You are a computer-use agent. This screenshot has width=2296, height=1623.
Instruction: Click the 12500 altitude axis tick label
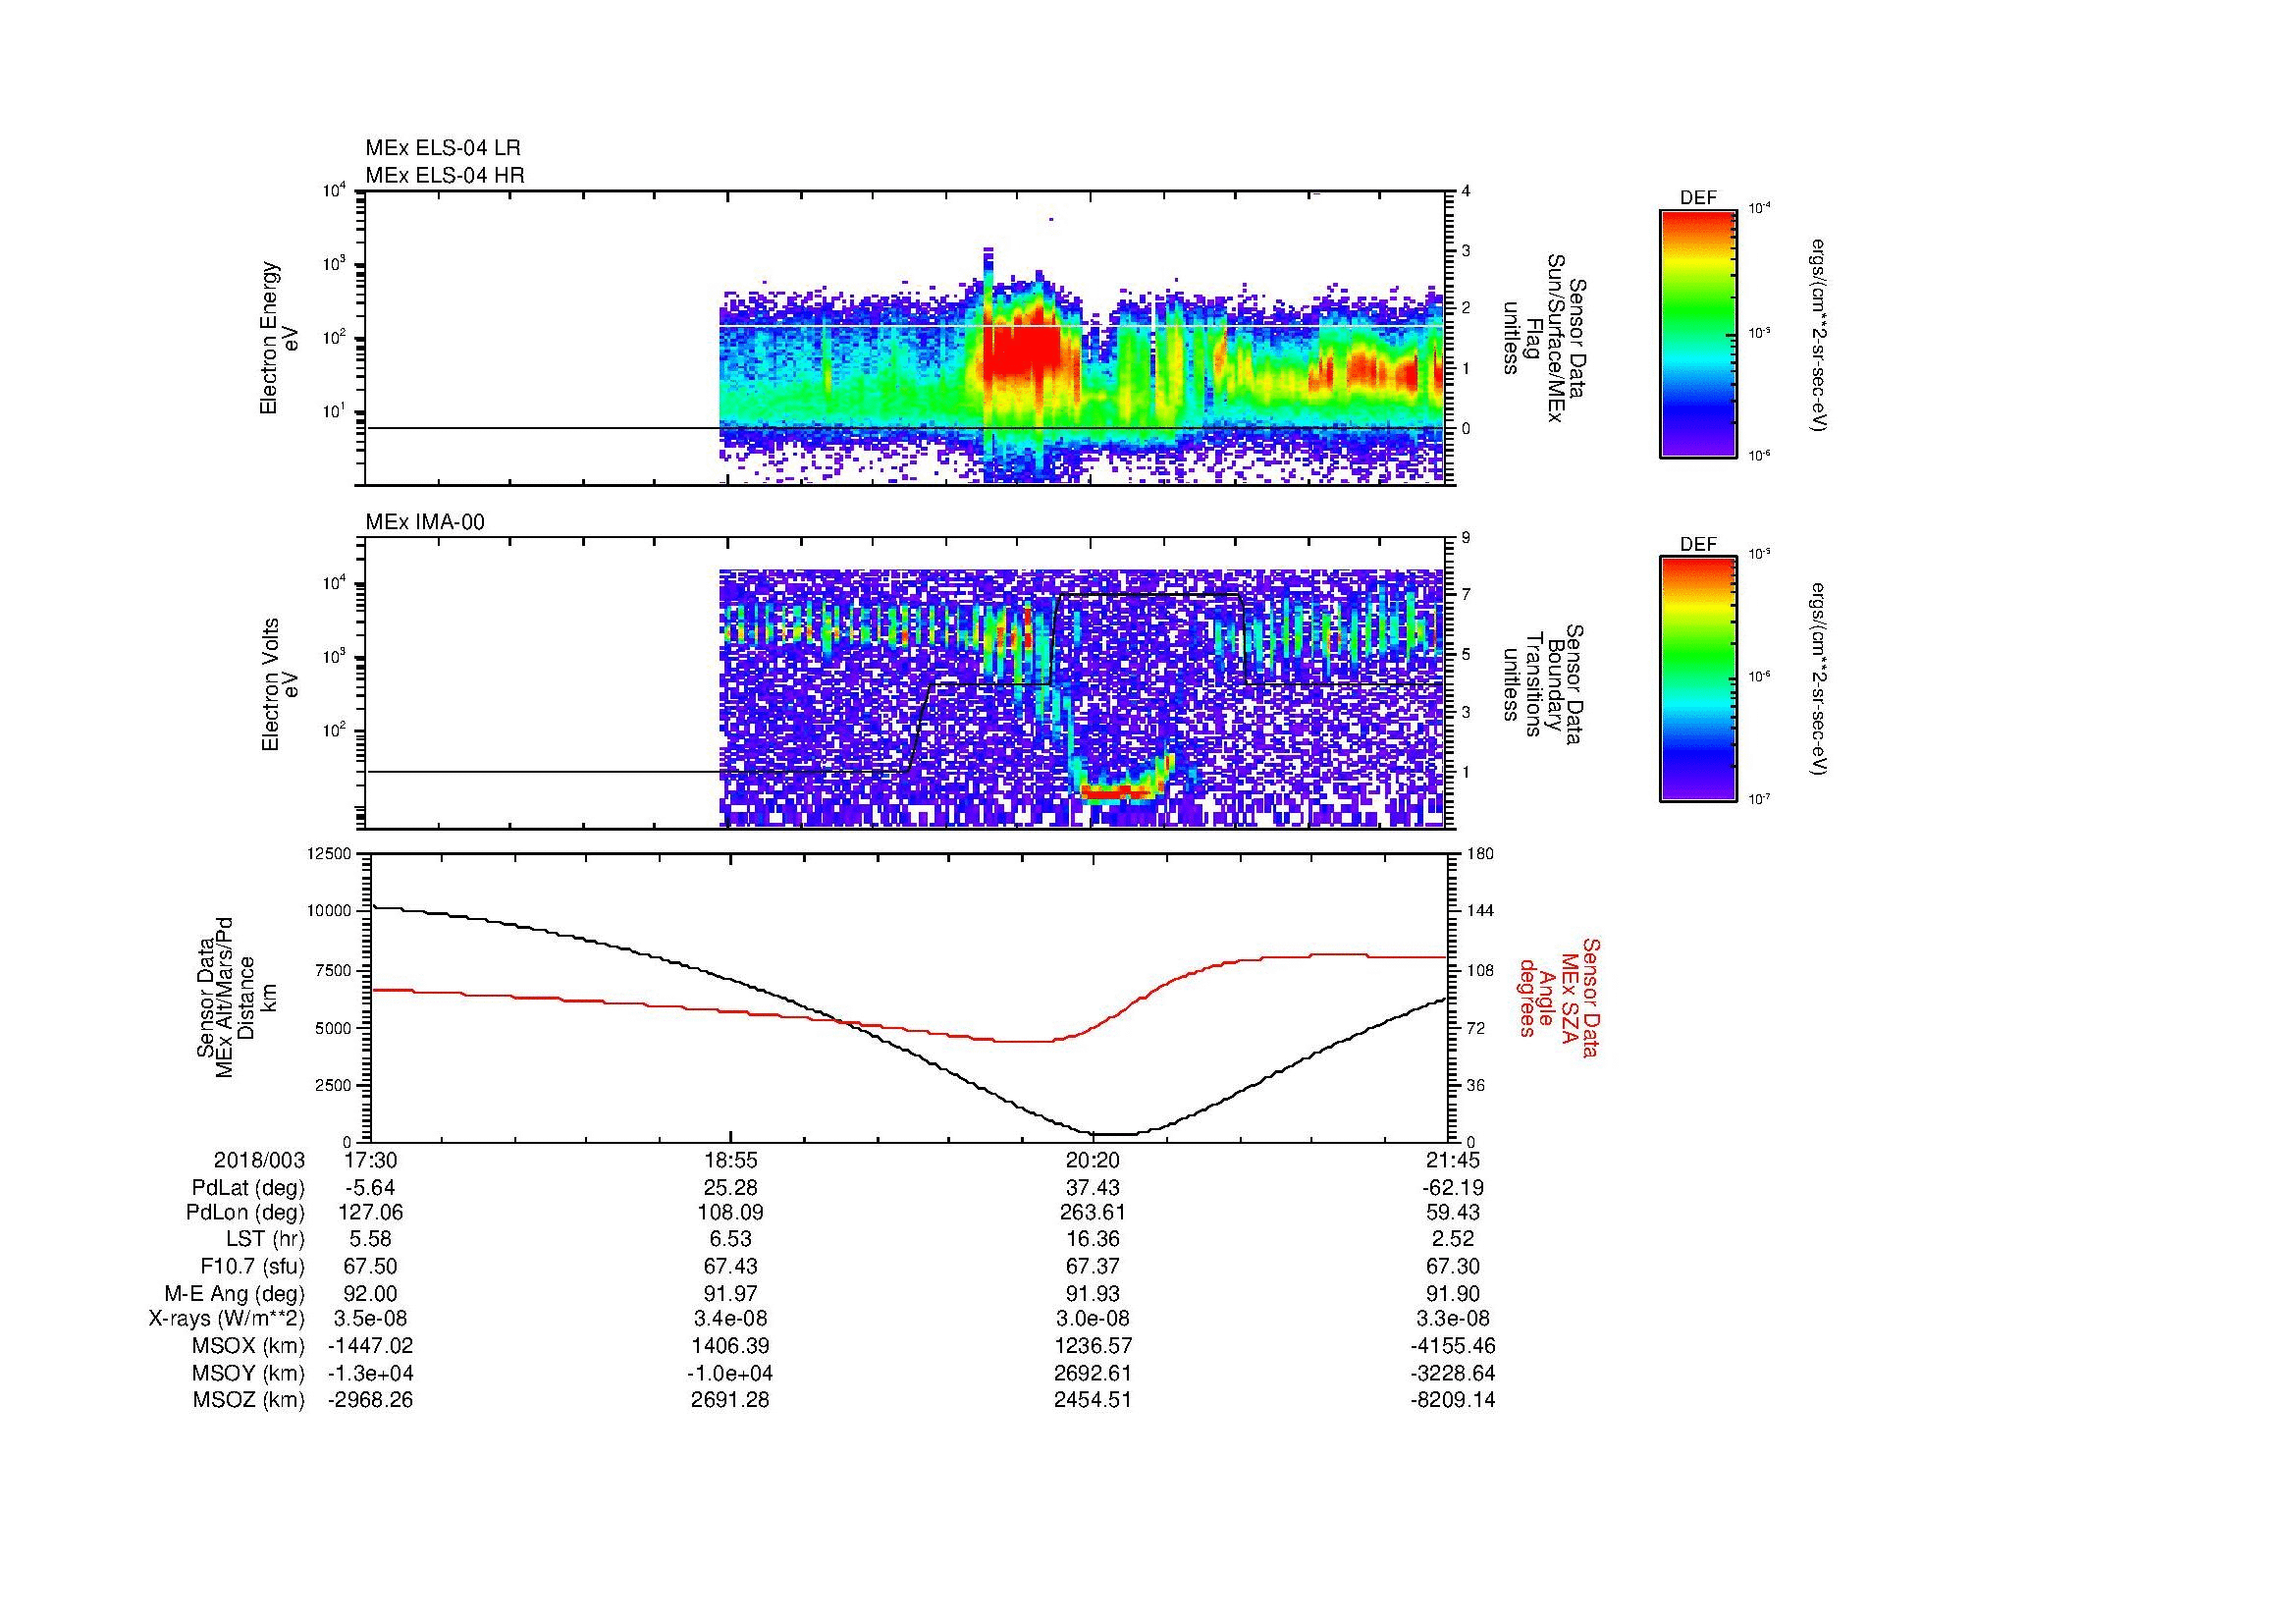[329, 854]
